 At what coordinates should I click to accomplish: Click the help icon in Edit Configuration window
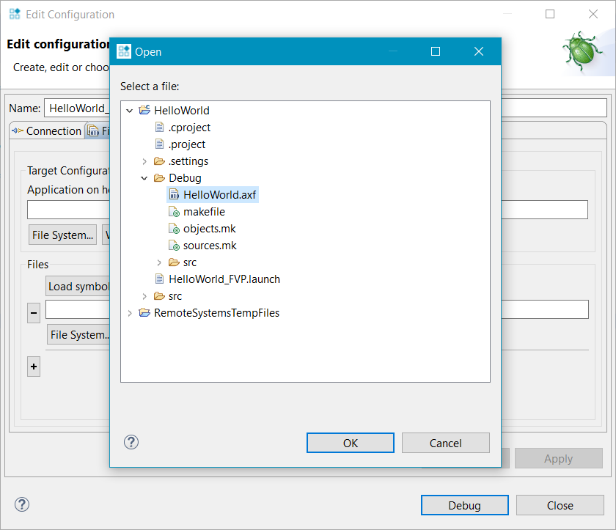point(22,504)
